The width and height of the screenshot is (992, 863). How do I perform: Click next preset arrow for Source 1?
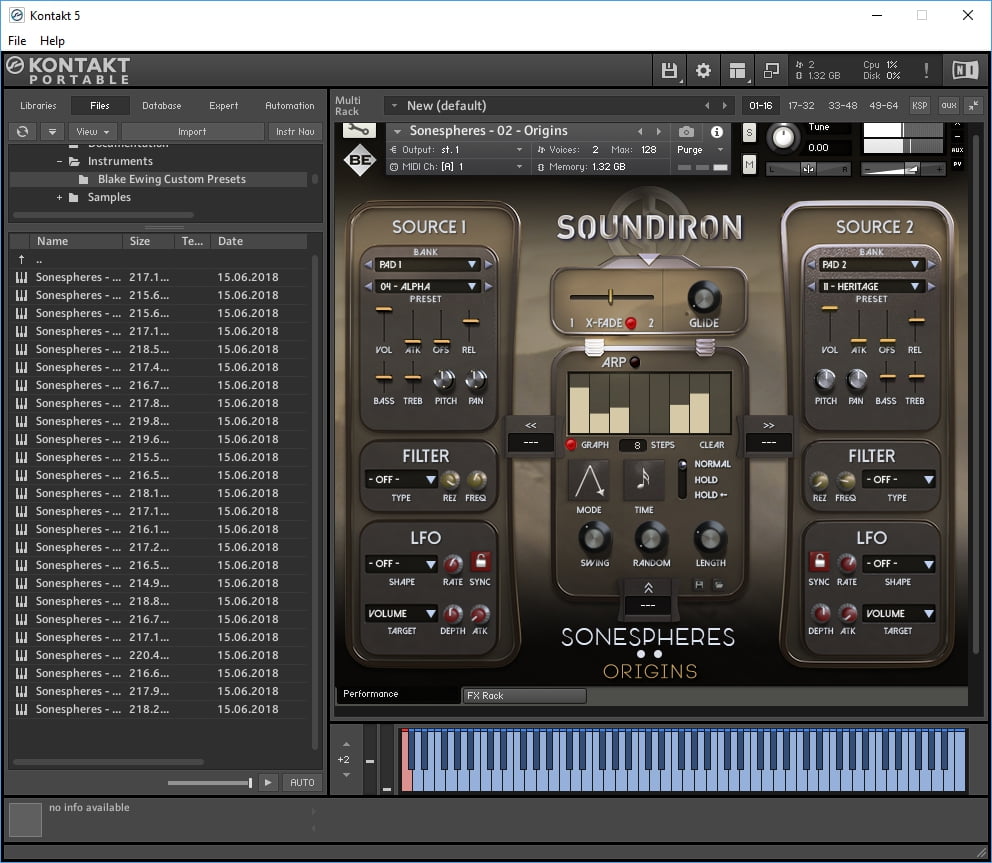tap(488, 287)
